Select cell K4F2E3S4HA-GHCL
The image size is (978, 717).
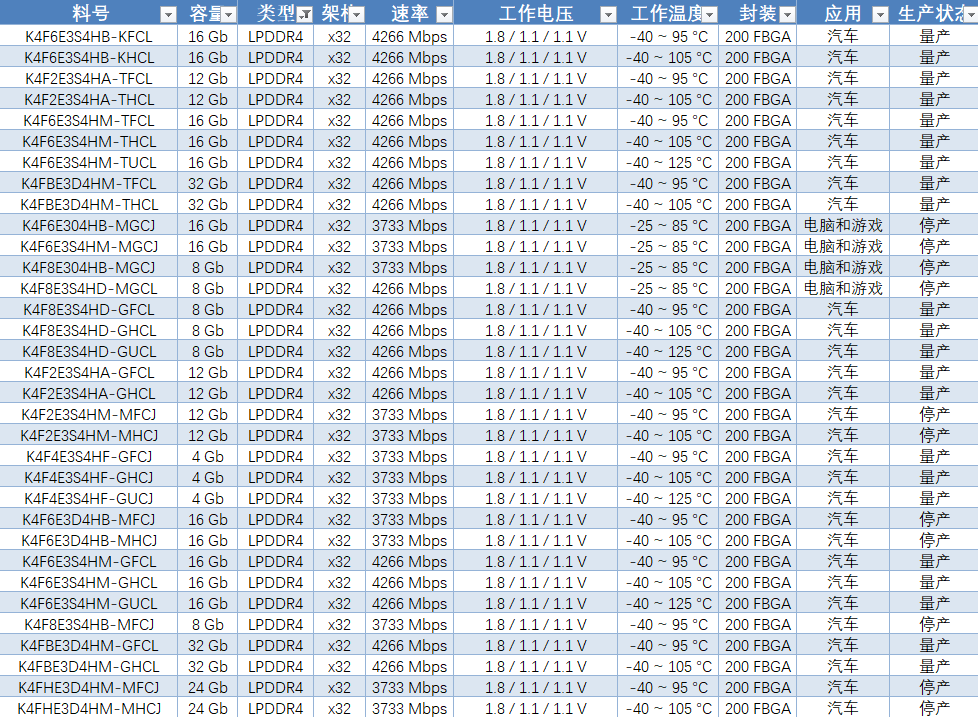click(89, 394)
